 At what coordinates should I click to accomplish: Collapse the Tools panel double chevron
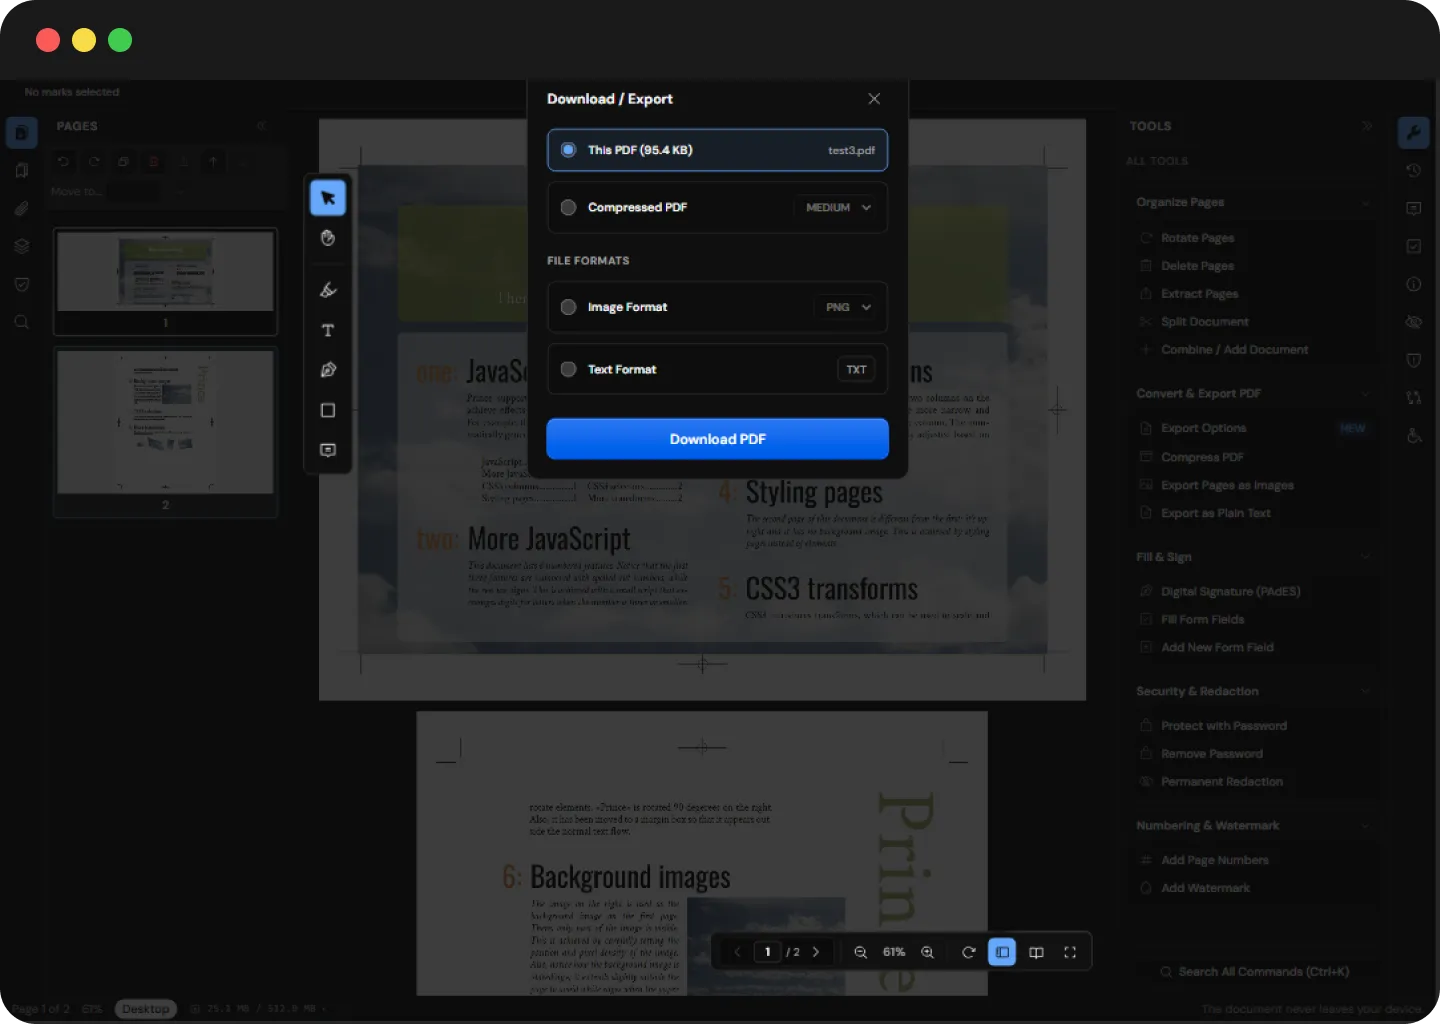1367,126
